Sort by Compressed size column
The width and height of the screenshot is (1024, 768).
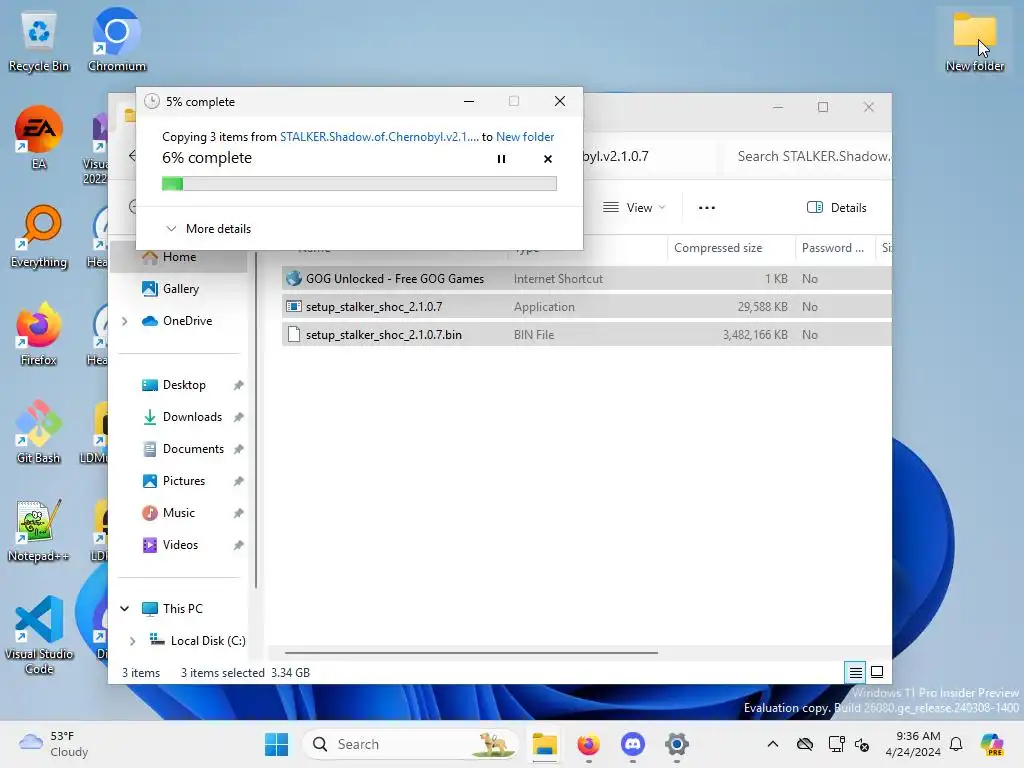(718, 248)
